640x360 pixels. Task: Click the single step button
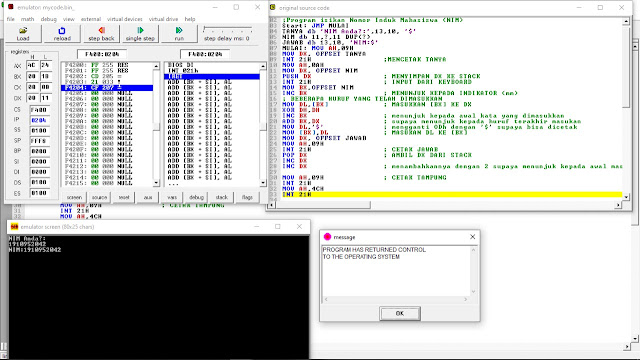click(140, 33)
